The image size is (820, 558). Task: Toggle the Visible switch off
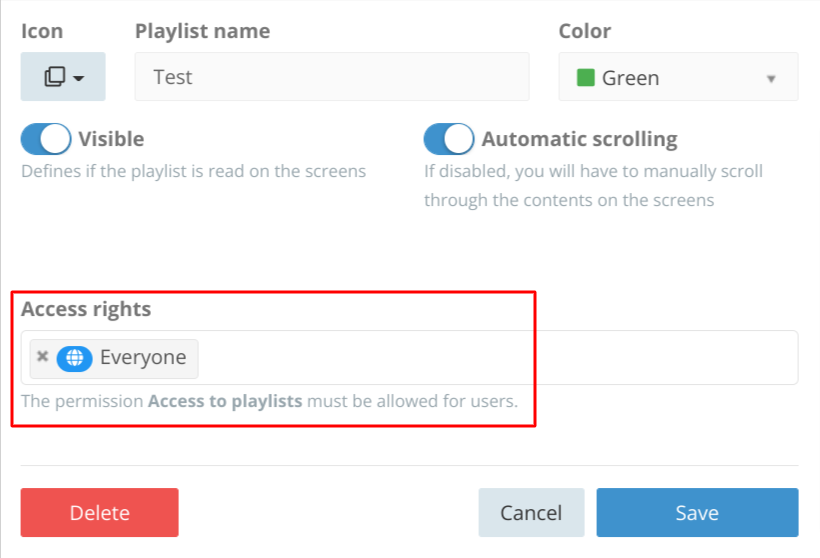pyautogui.click(x=46, y=139)
